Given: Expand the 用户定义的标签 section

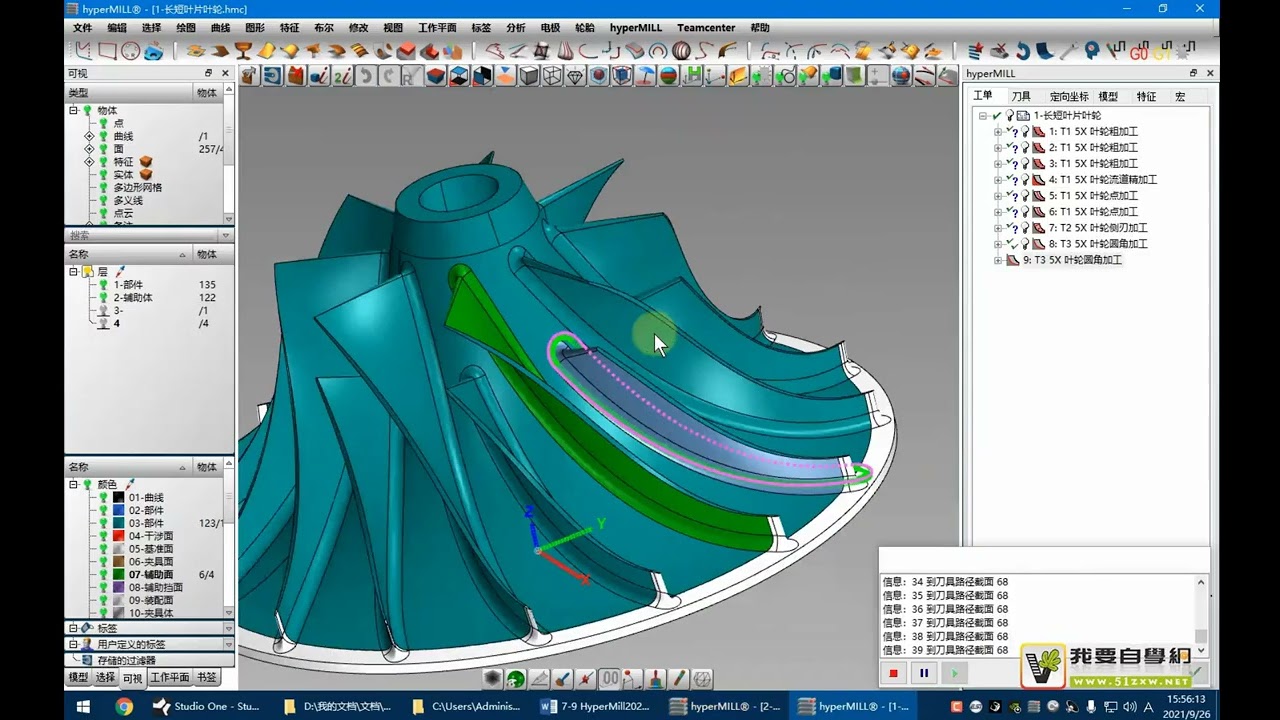Looking at the screenshot, I should pos(73,645).
